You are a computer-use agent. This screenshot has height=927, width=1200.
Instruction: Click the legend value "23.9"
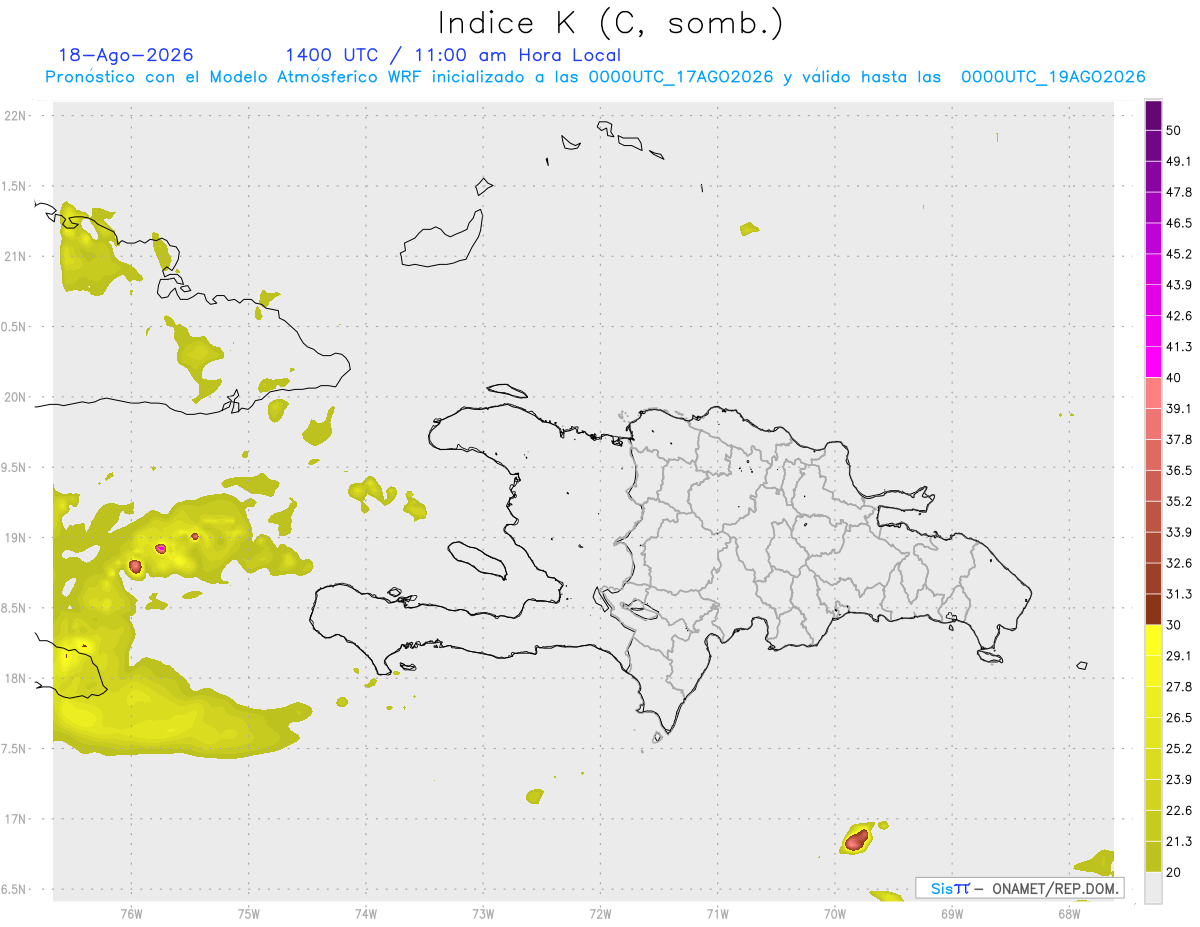pyautogui.click(x=1179, y=779)
